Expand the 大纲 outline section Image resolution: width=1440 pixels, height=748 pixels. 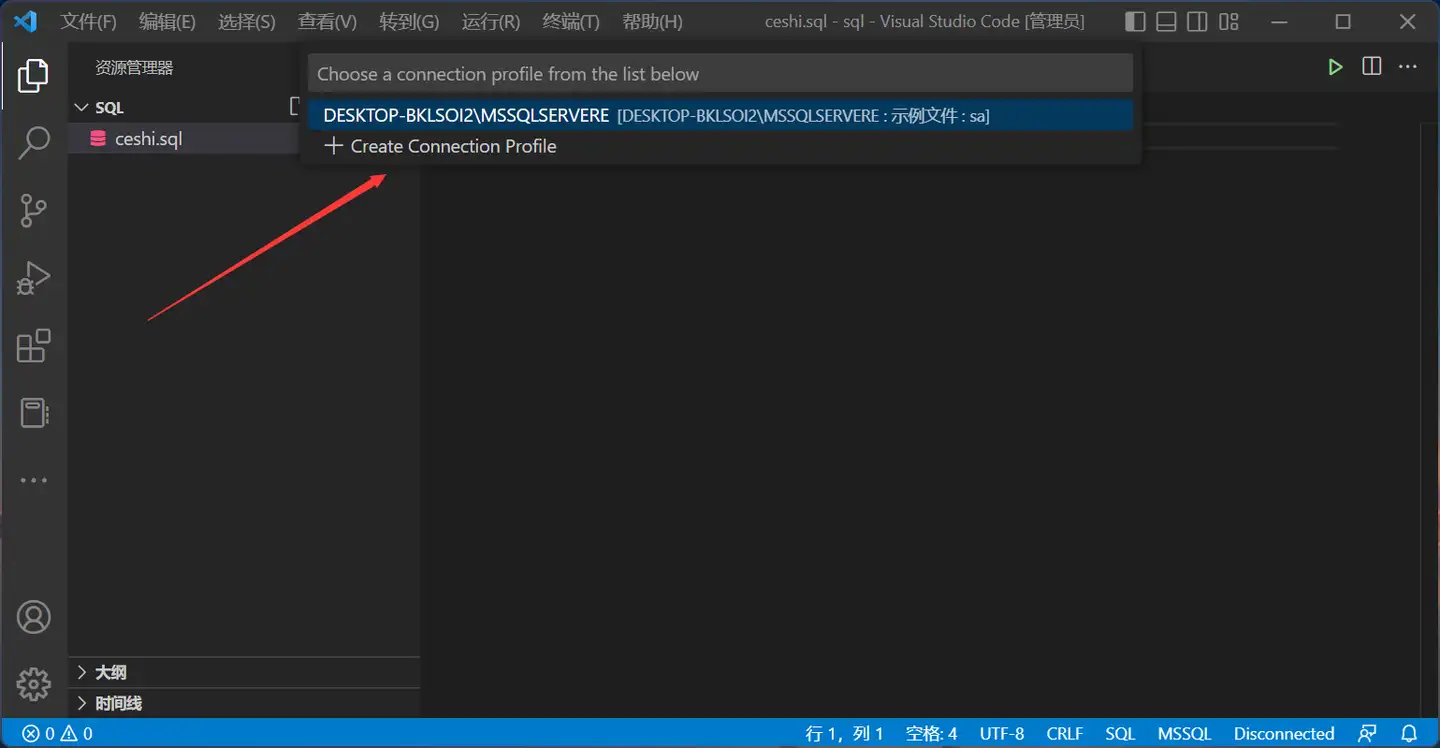coord(244,673)
